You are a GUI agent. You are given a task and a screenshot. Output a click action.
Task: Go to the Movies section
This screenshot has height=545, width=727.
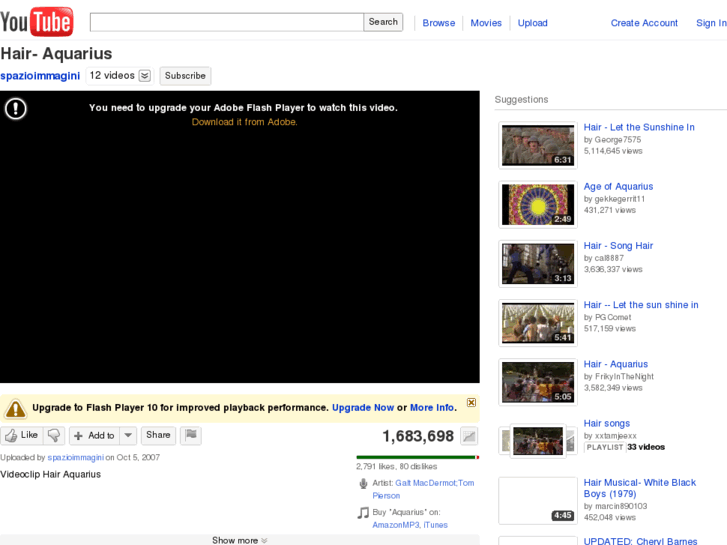pyautogui.click(x=486, y=23)
